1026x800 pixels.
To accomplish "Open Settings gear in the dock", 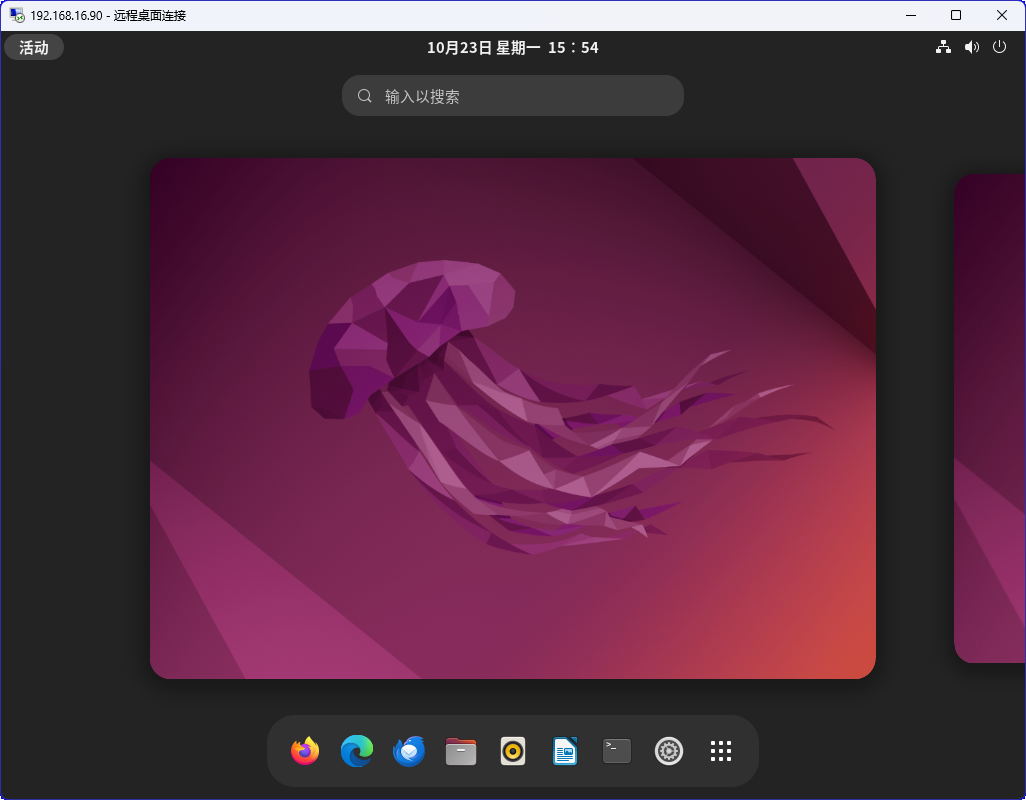I will [x=669, y=751].
